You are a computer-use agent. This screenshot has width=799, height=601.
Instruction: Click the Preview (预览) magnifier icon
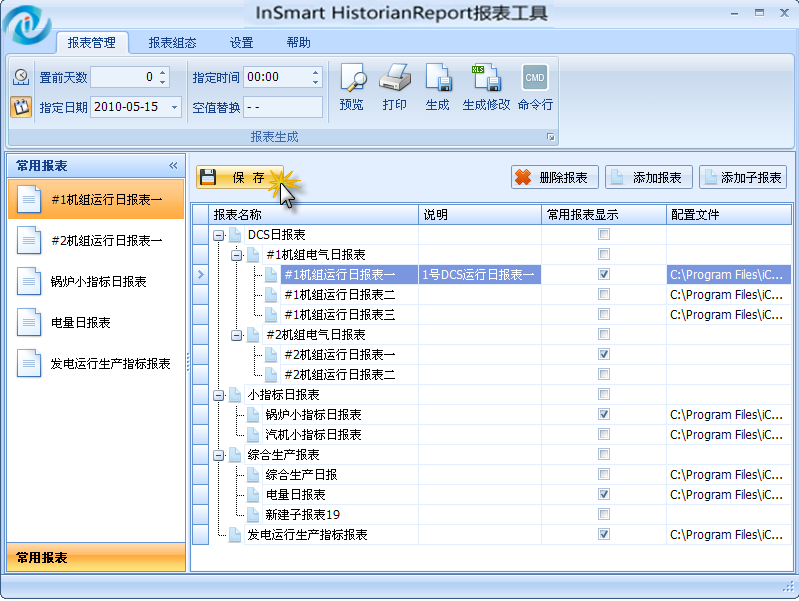point(352,78)
